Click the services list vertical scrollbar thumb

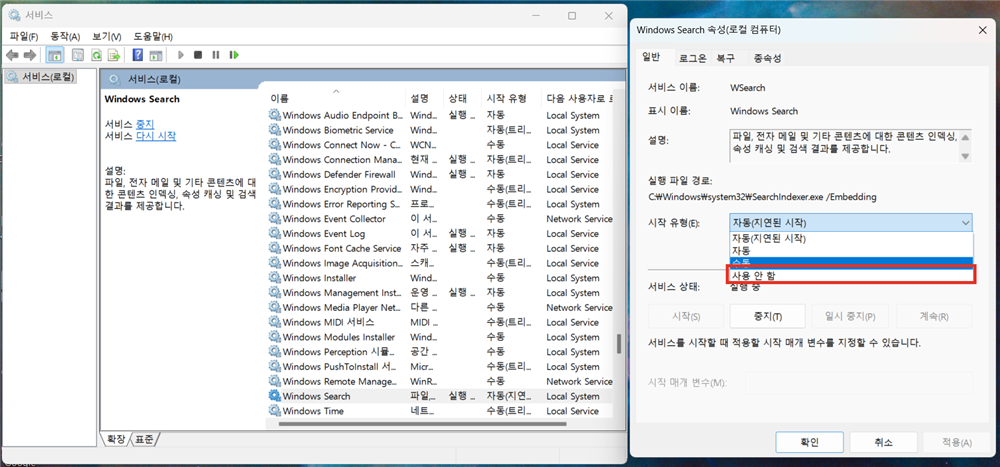(619, 343)
